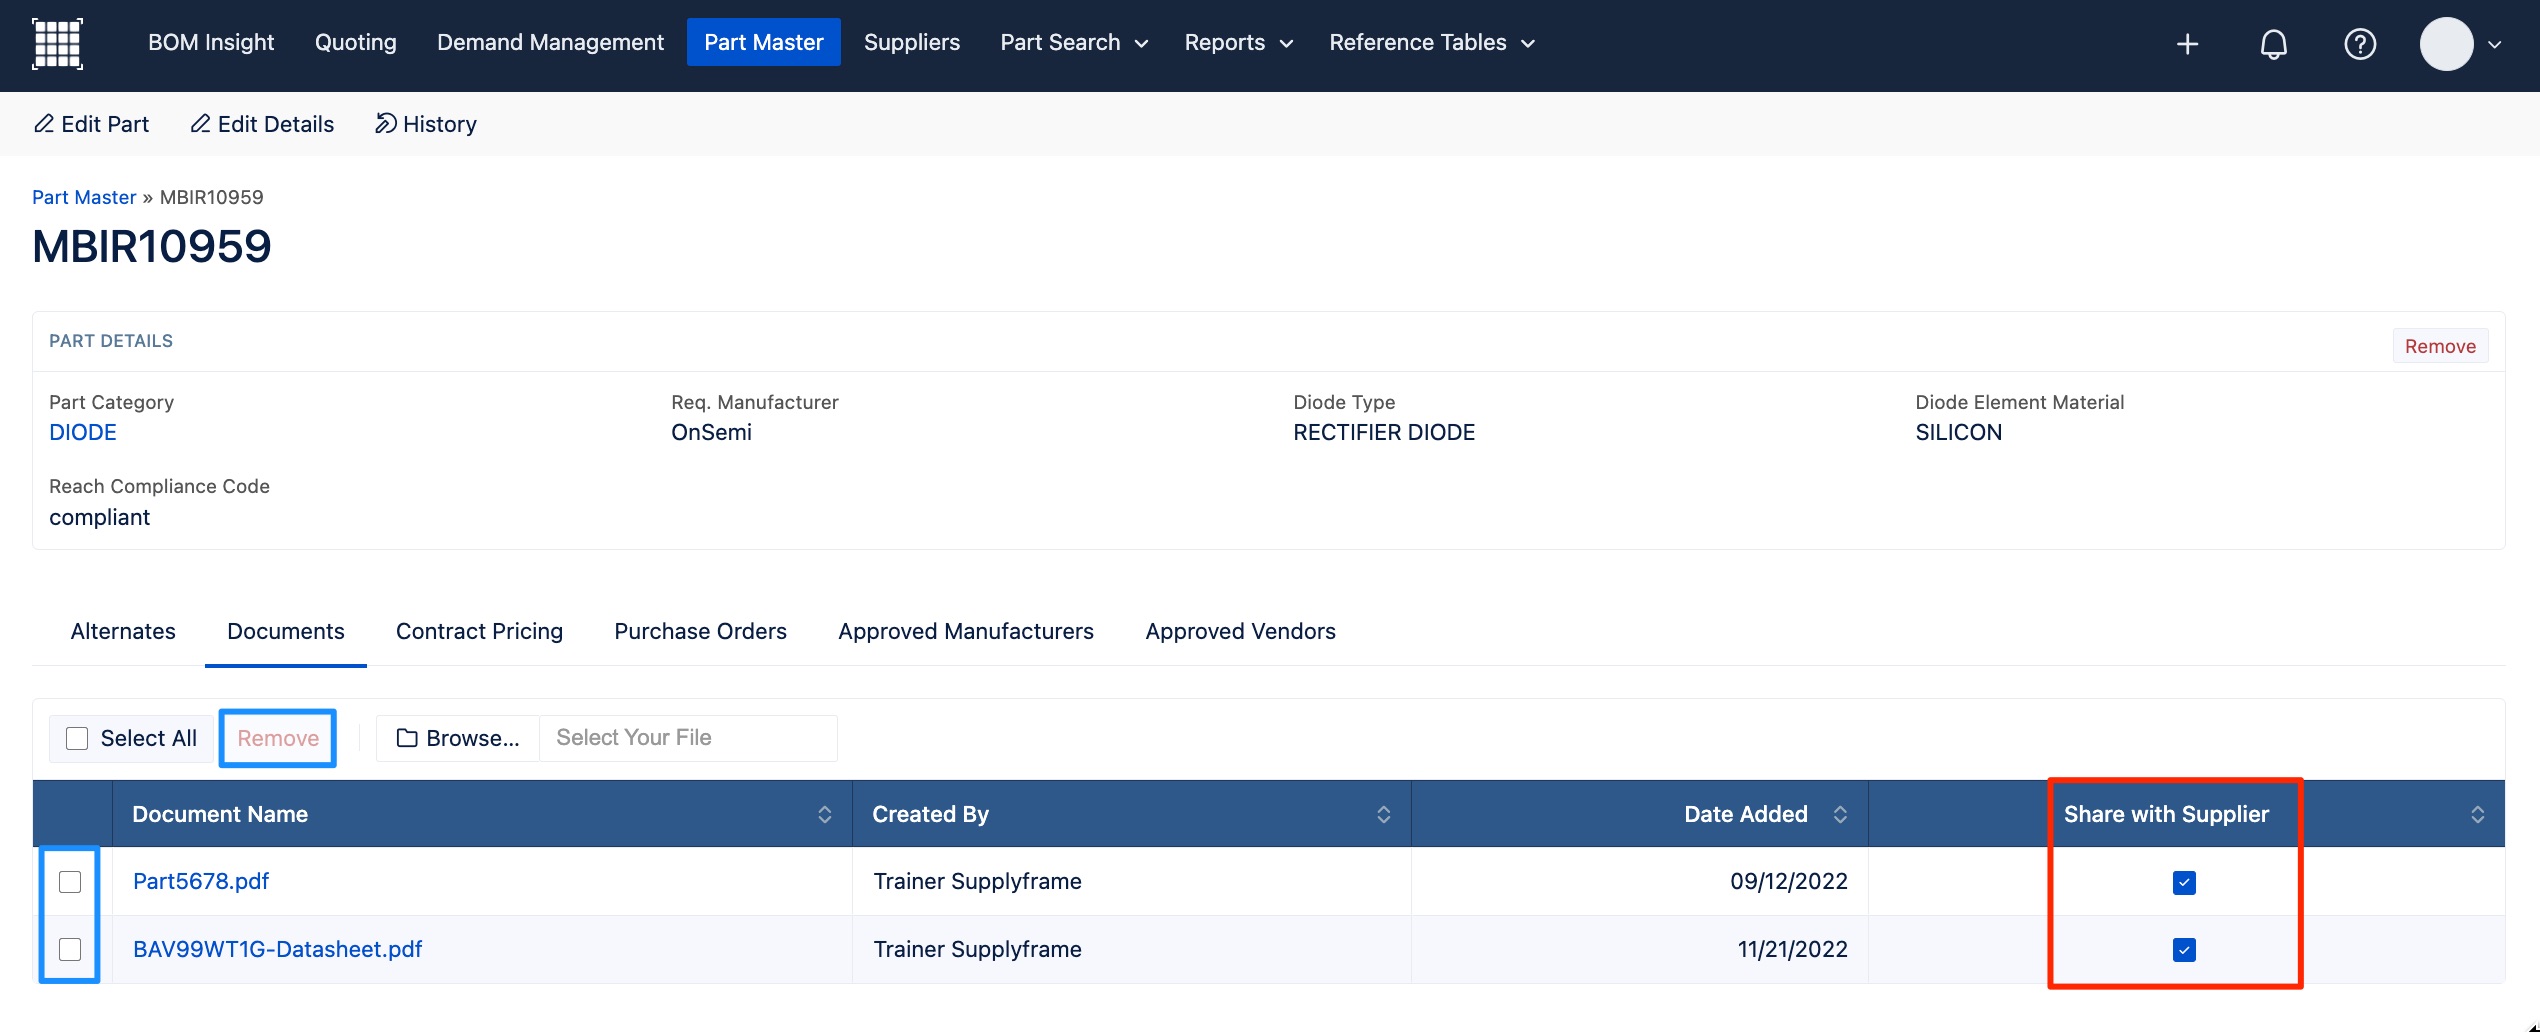Open the Approved Manufacturers tab
The width and height of the screenshot is (2540, 1032).
tap(966, 631)
